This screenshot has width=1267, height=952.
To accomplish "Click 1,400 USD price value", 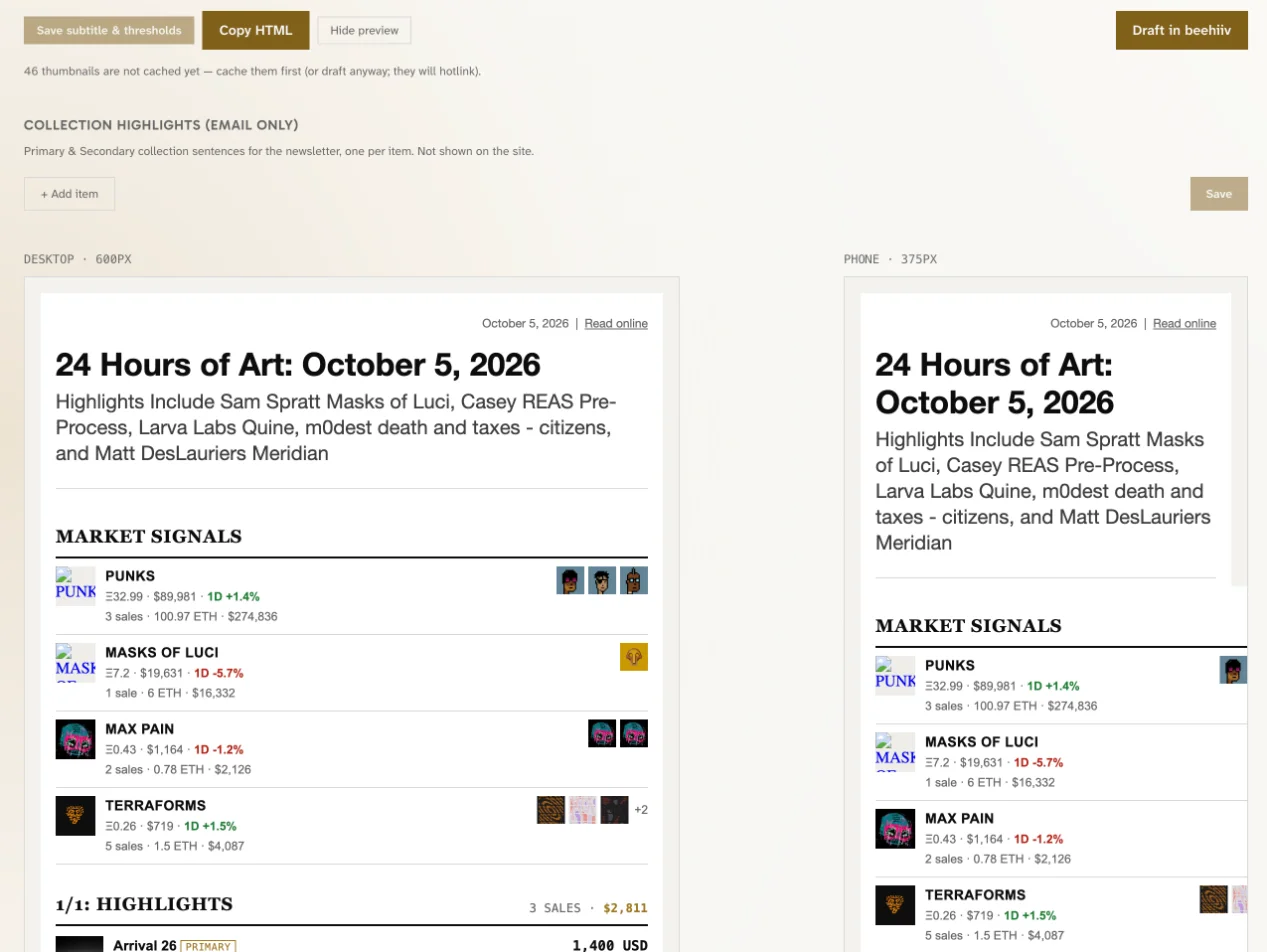I will pos(610,945).
